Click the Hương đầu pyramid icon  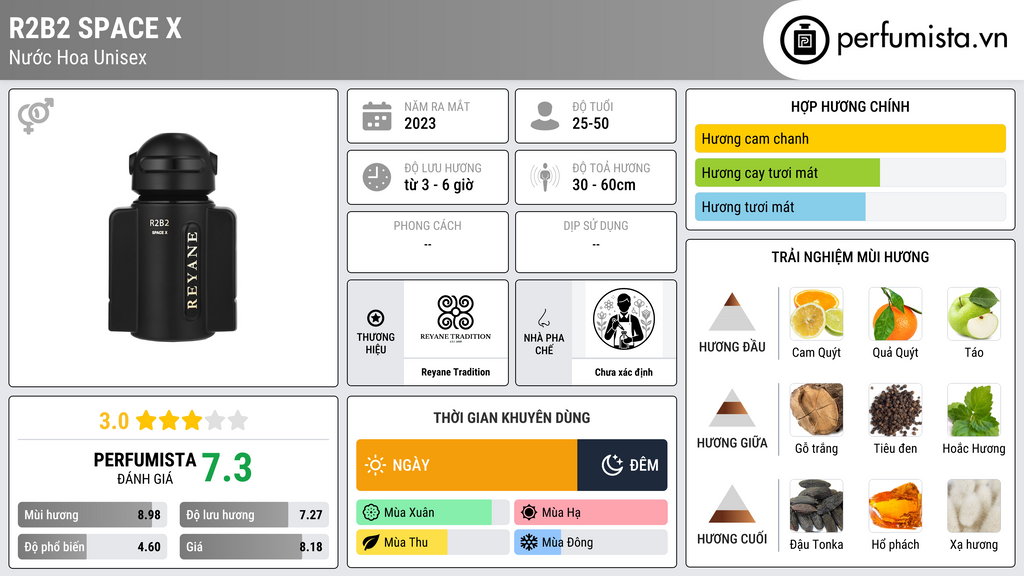(732, 312)
